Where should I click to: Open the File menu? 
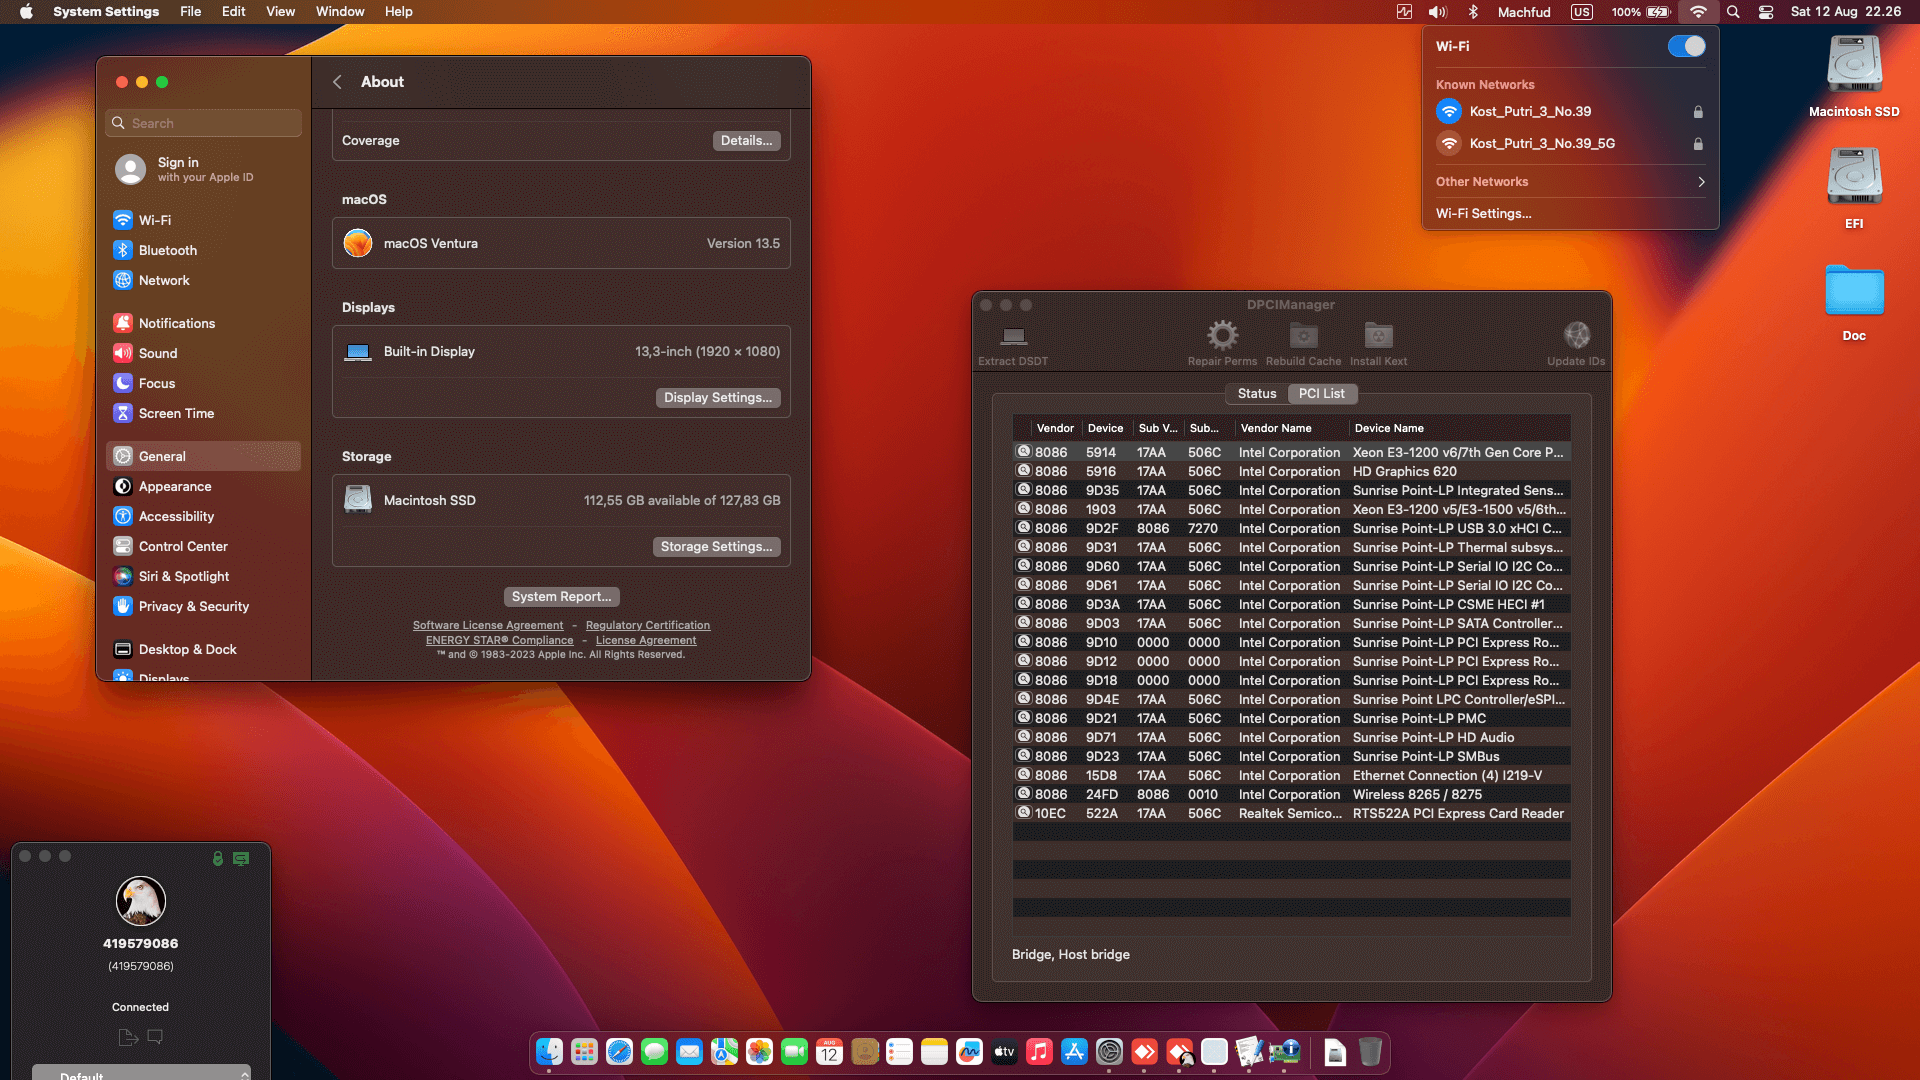pos(190,12)
